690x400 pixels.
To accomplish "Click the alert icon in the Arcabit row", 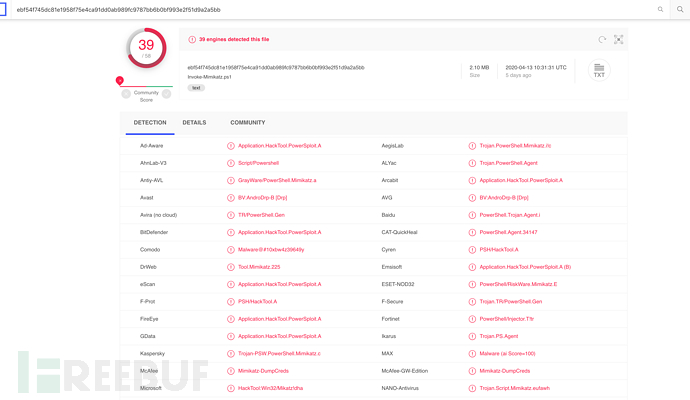I will 472,180.
